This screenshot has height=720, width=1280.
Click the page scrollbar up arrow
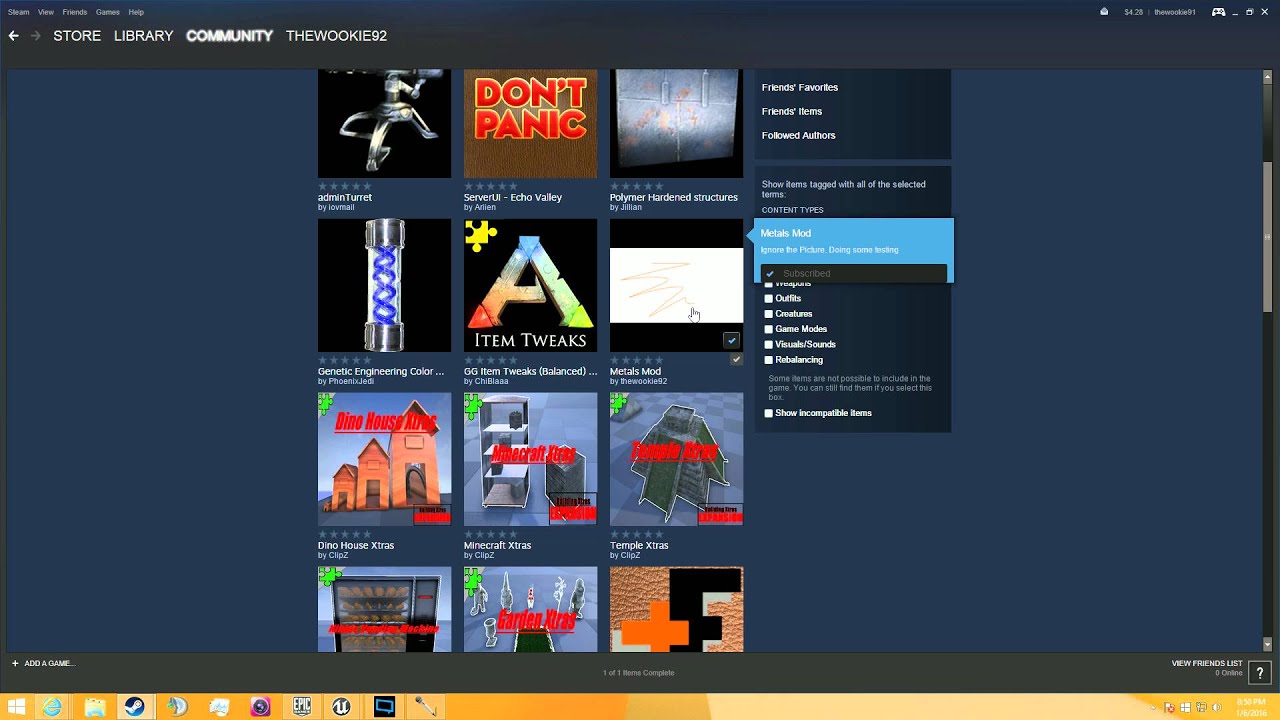tap(1268, 76)
